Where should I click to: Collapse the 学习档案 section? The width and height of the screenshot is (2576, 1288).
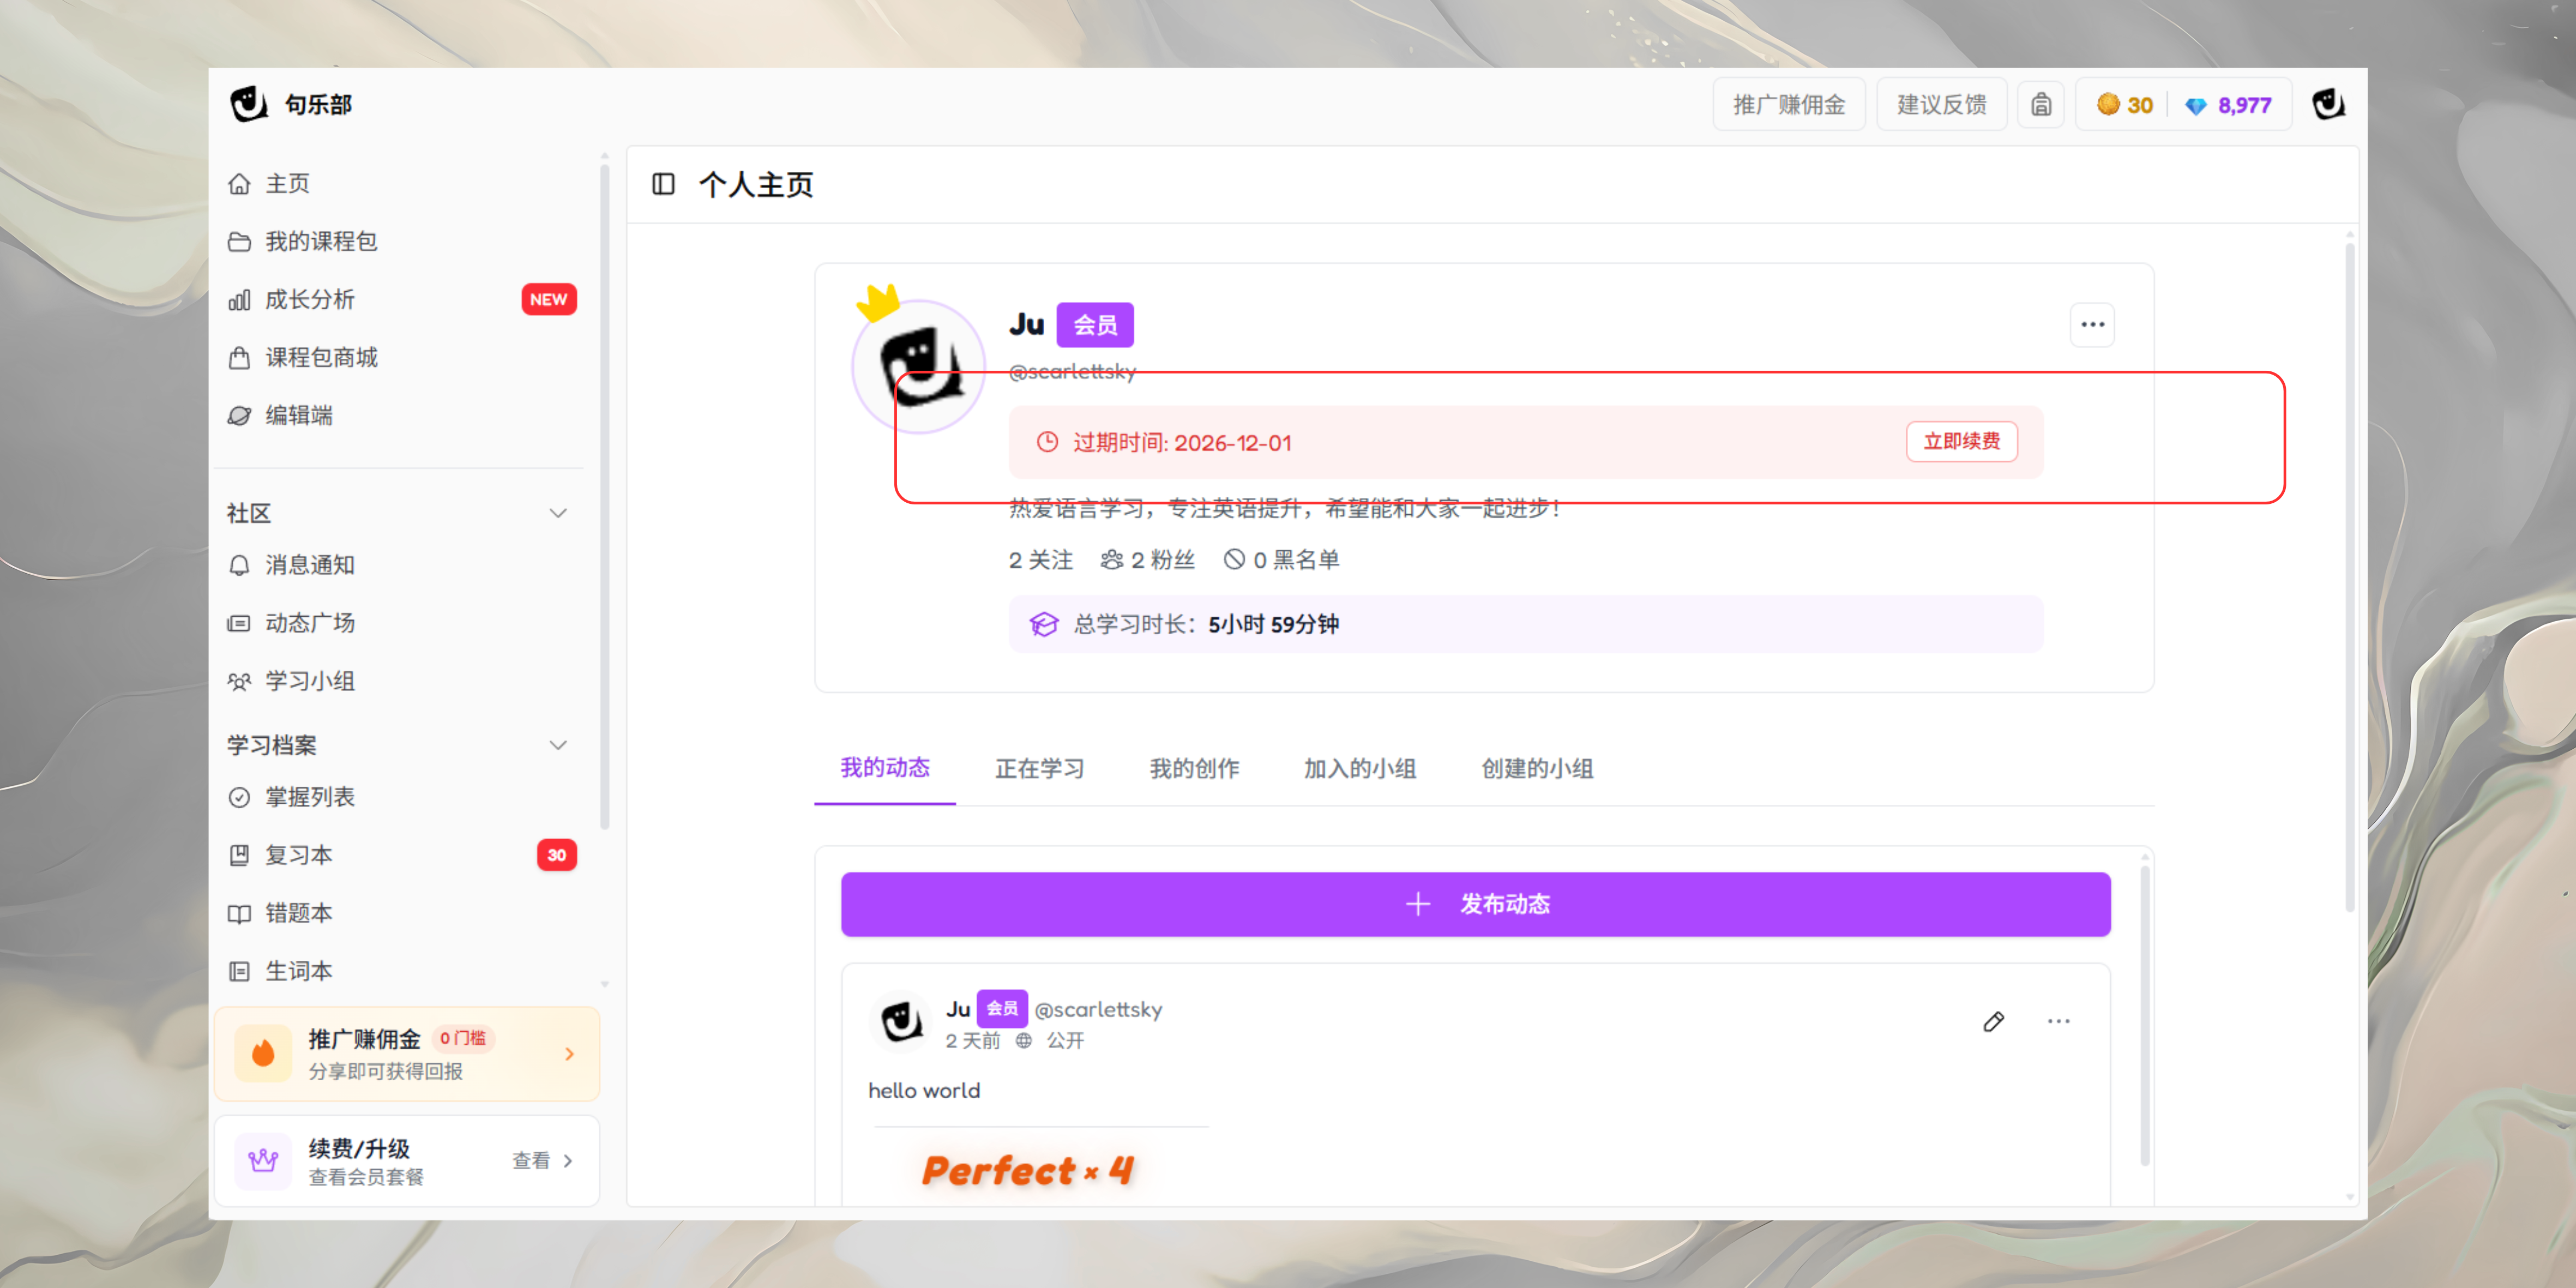pyautogui.click(x=558, y=745)
